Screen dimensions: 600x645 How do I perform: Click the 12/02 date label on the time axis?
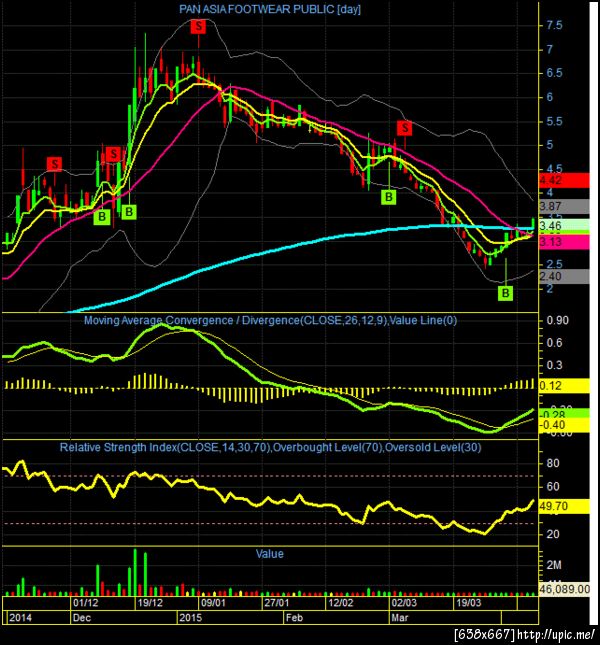(x=341, y=603)
